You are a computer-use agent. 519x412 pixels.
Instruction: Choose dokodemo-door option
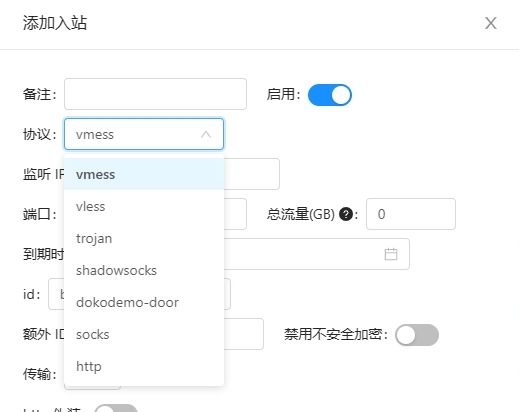tap(144, 302)
